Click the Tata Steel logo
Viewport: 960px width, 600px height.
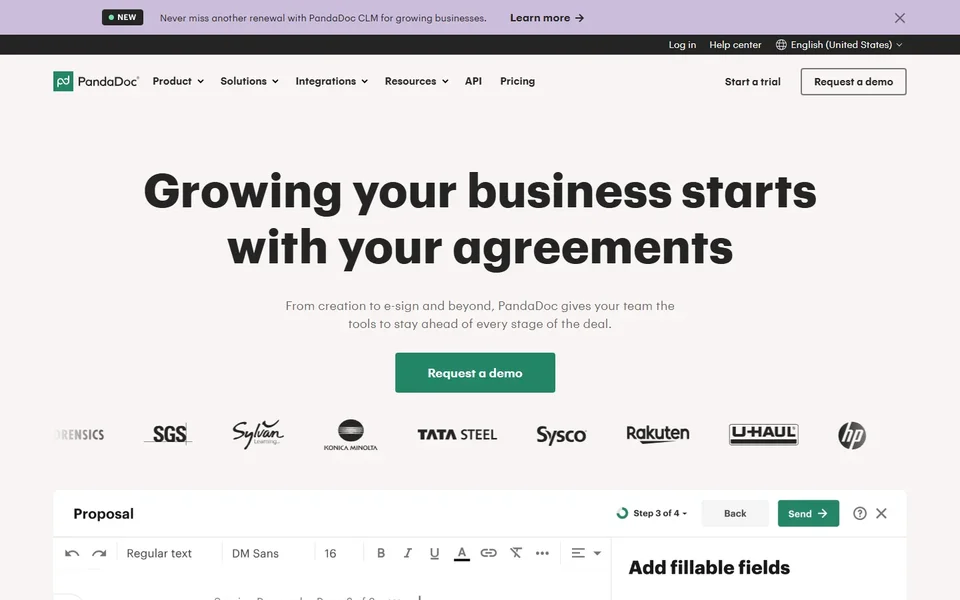pyautogui.click(x=457, y=435)
